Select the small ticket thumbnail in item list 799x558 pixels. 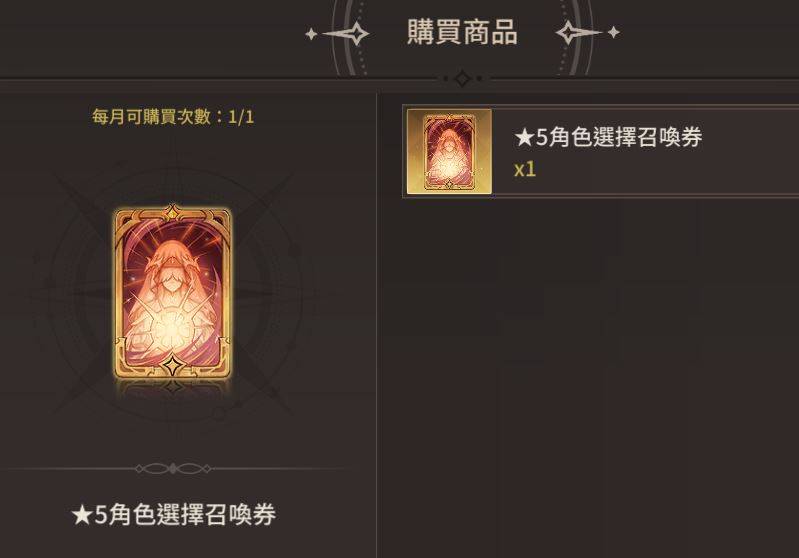tap(449, 151)
